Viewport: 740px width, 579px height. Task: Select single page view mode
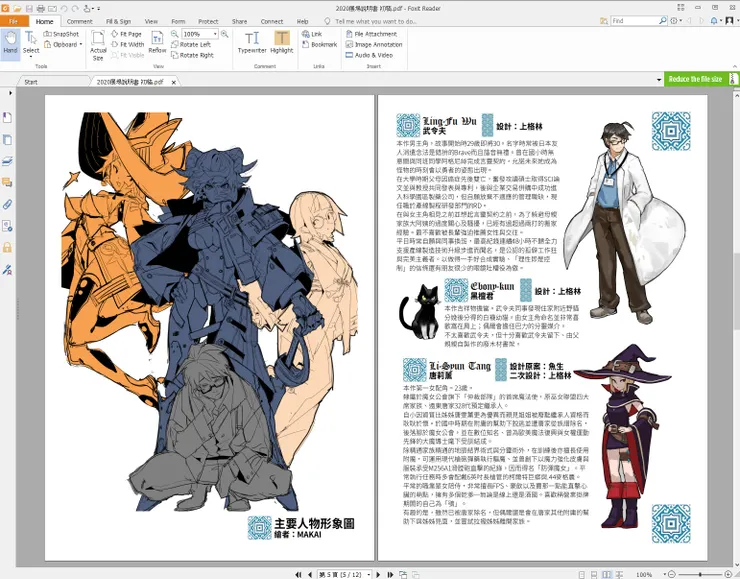pyautogui.click(x=581, y=574)
